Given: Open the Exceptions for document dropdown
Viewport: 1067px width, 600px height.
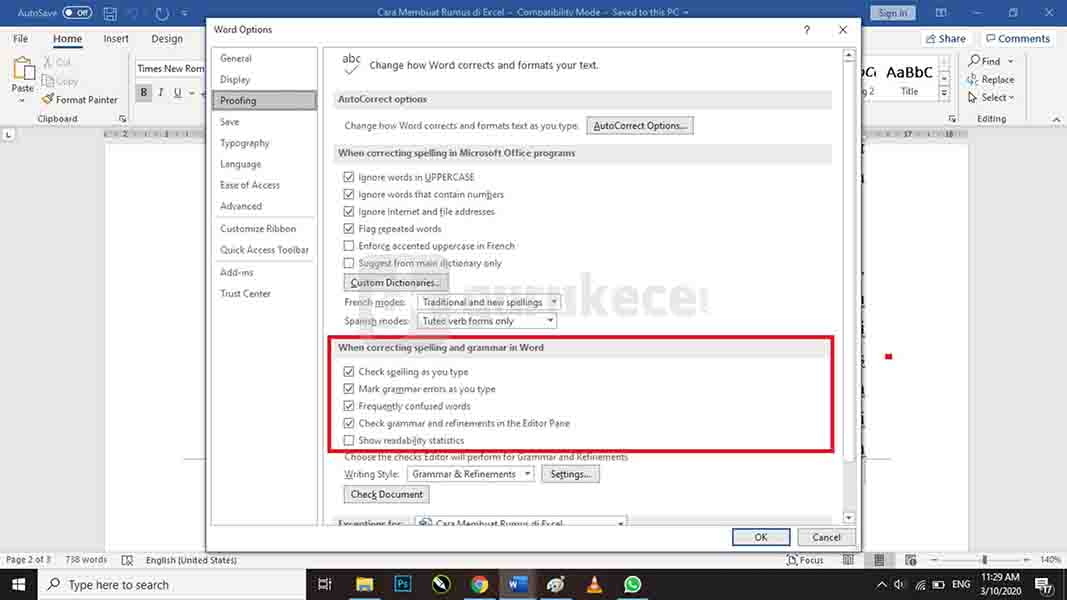Looking at the screenshot, I should [x=521, y=522].
